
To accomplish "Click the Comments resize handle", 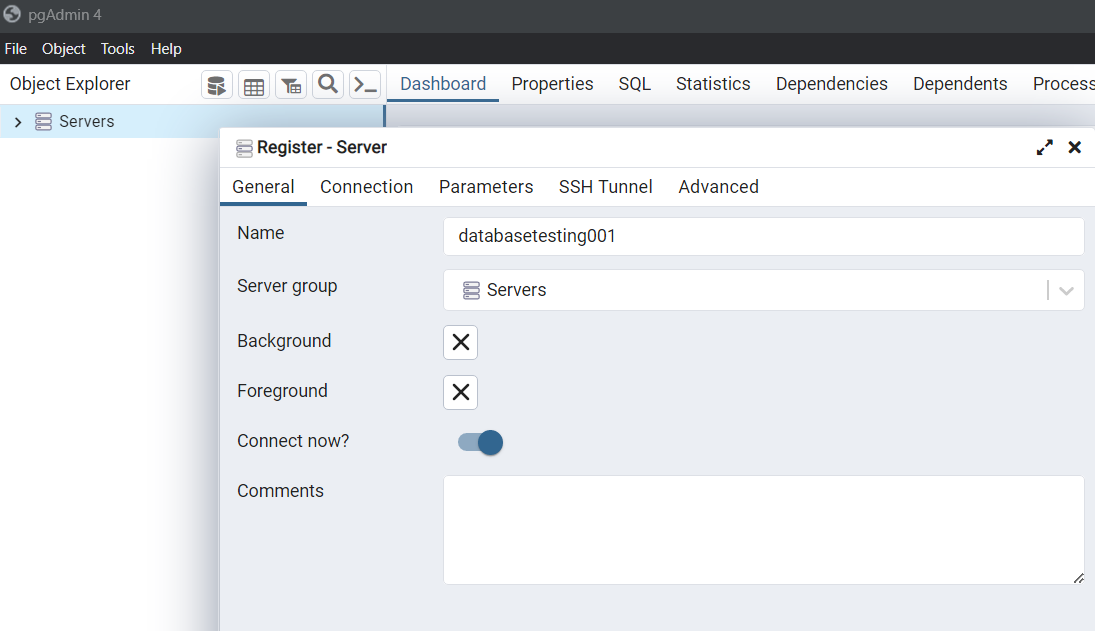I will pyautogui.click(x=1078, y=578).
